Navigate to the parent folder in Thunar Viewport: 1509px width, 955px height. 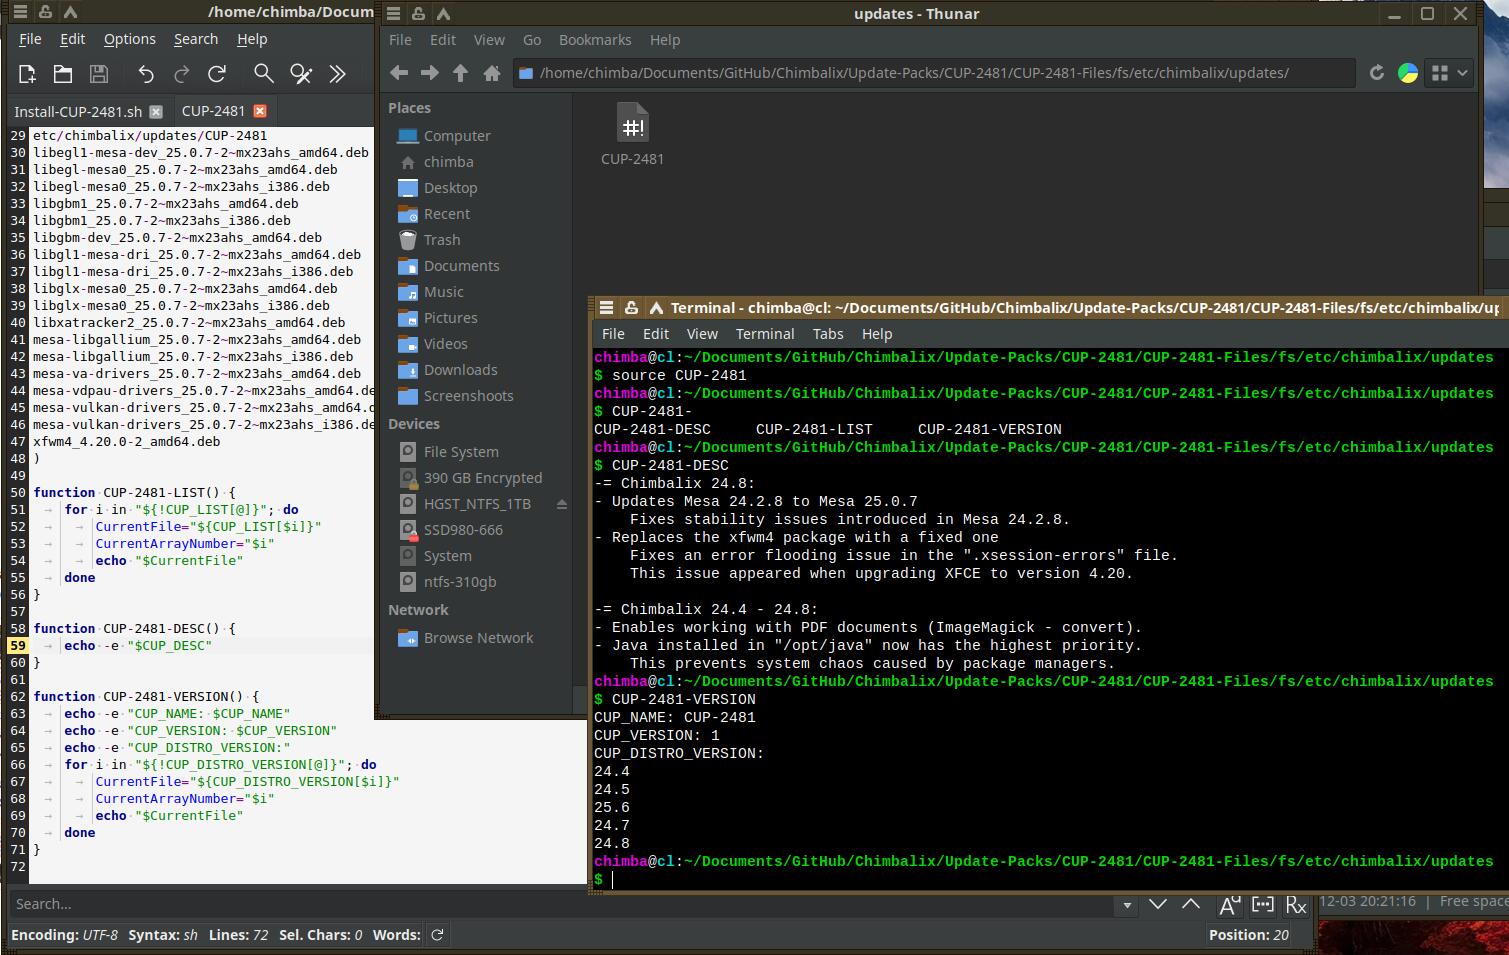coord(460,73)
